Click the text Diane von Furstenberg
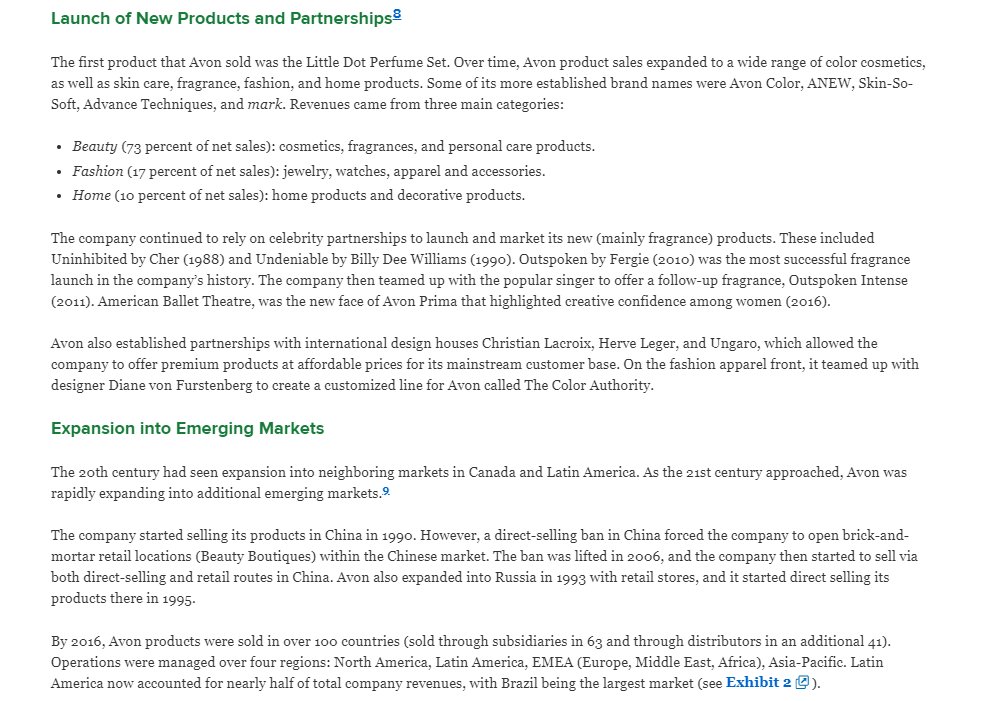This screenshot has width=987, height=701. pyautogui.click(x=180, y=385)
